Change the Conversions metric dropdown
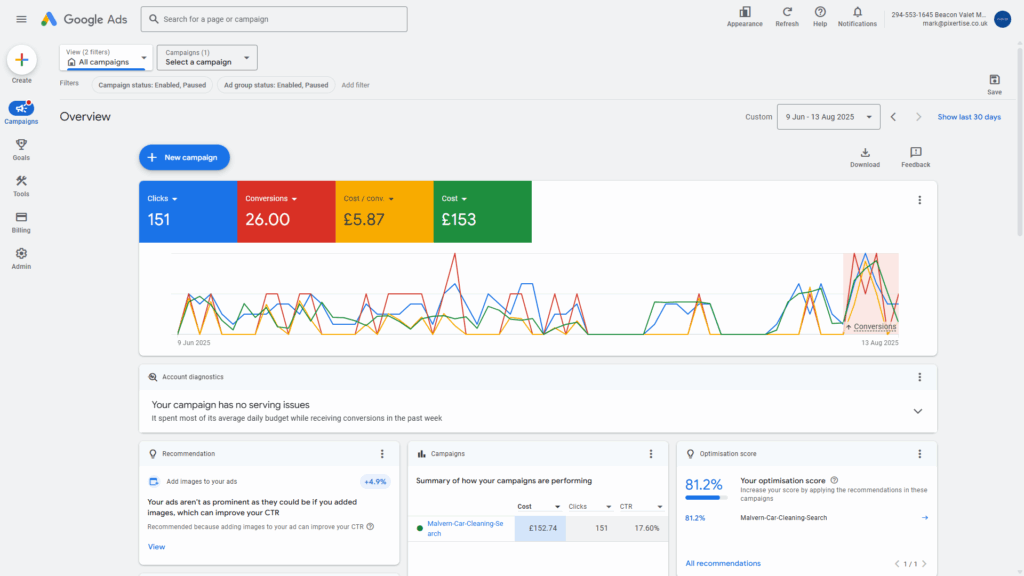This screenshot has width=1024, height=576. [271, 199]
